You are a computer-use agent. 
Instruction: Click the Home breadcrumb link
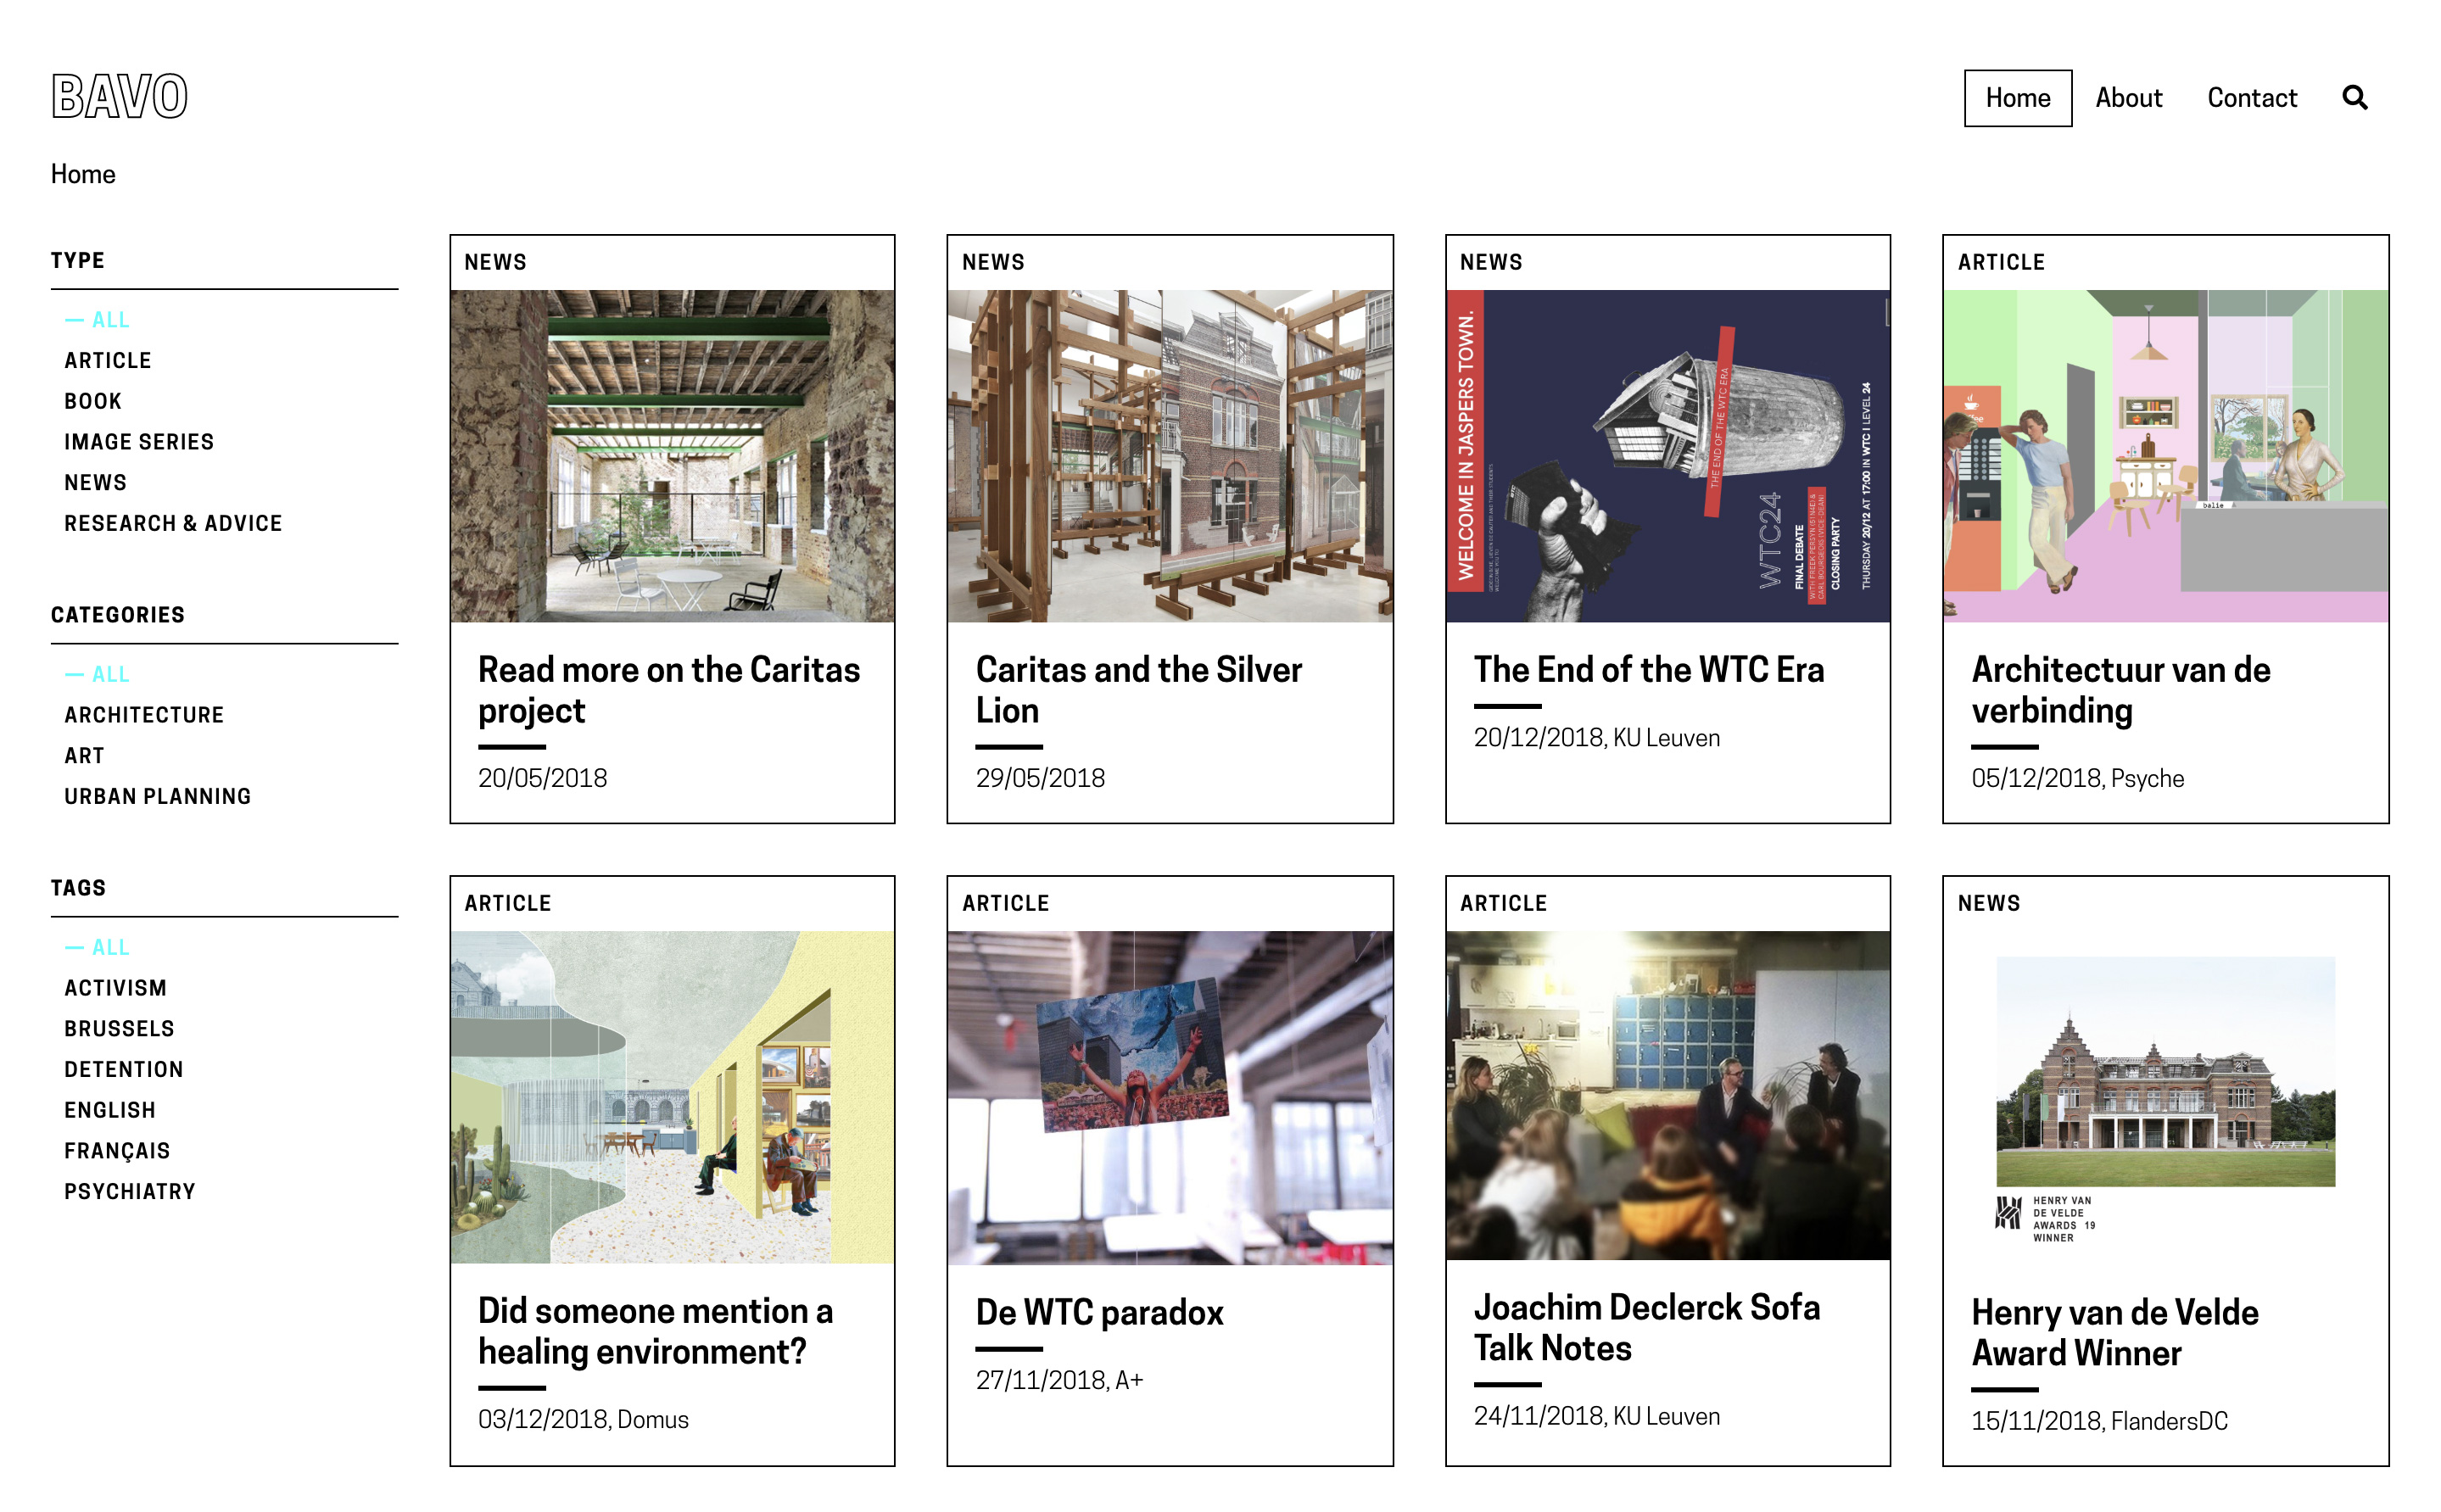83,174
